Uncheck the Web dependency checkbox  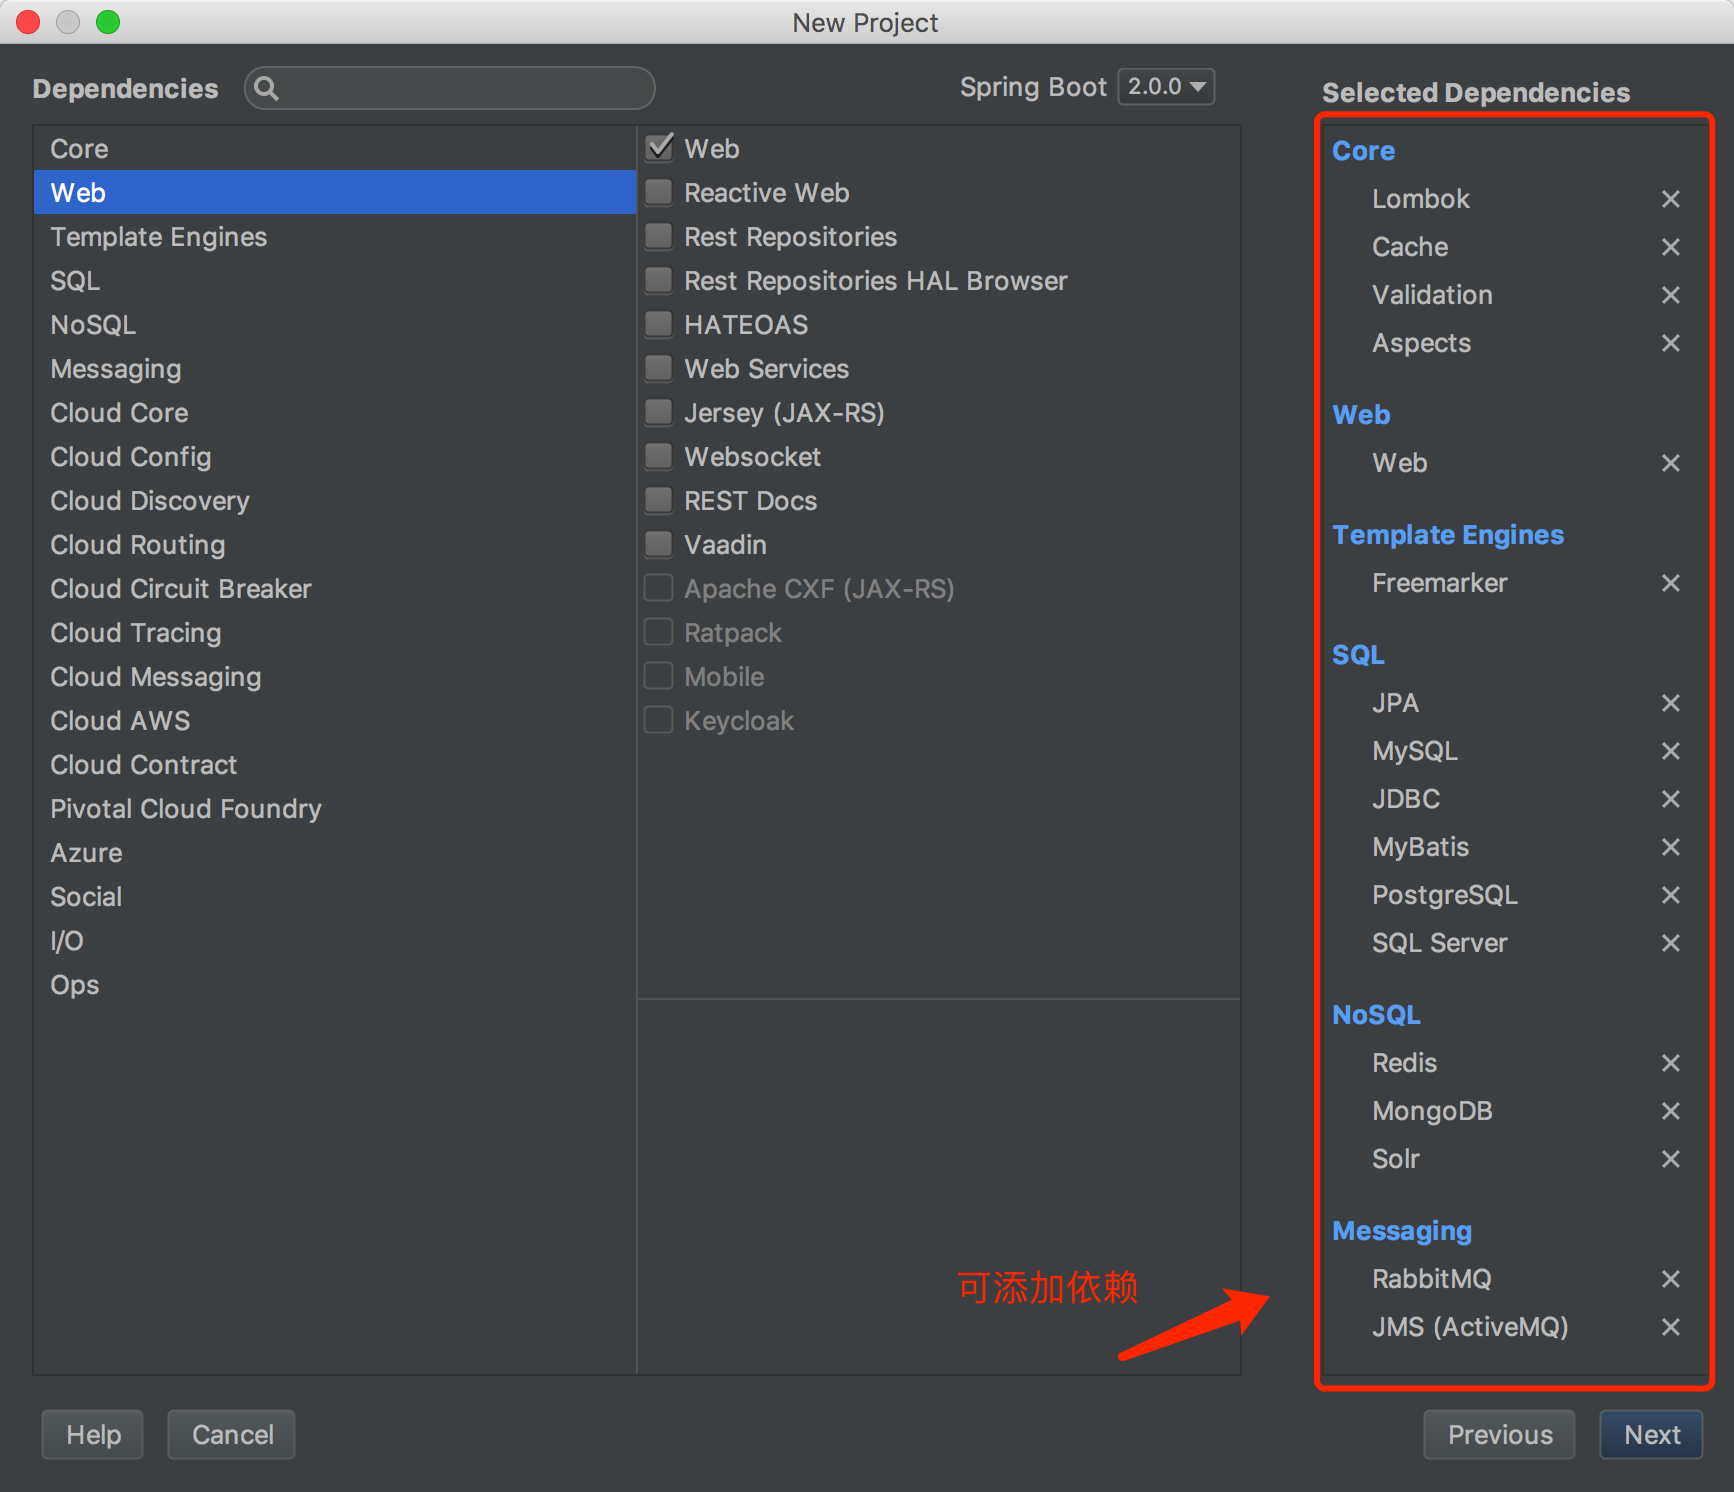(x=659, y=148)
